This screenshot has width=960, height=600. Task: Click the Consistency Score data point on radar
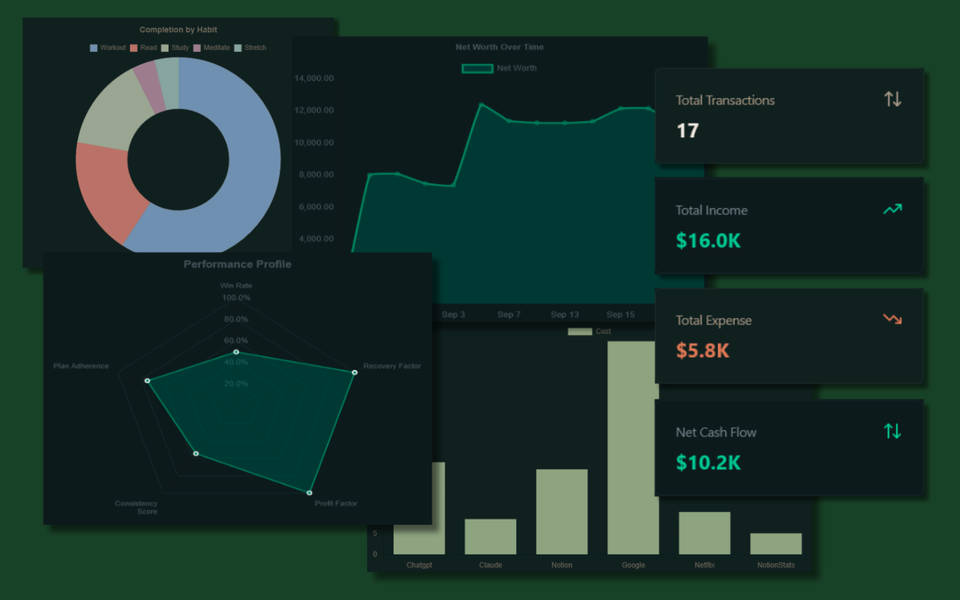coord(196,454)
